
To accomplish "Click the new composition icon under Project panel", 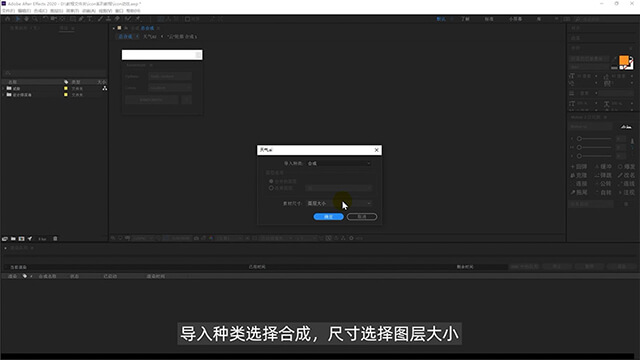I will [21, 238].
